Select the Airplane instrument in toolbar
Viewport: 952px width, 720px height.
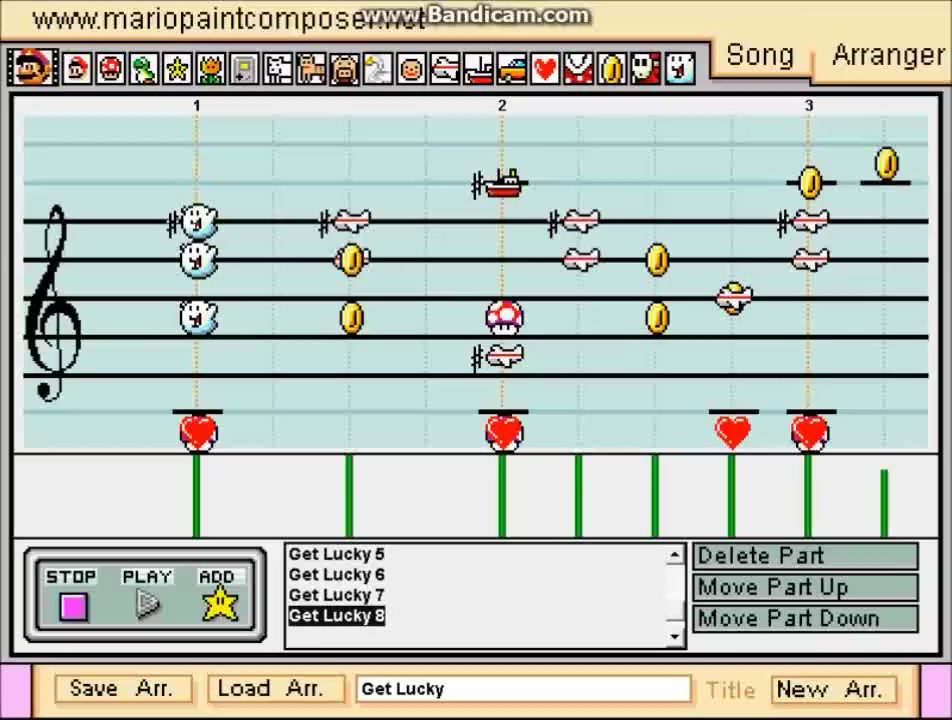(444, 68)
